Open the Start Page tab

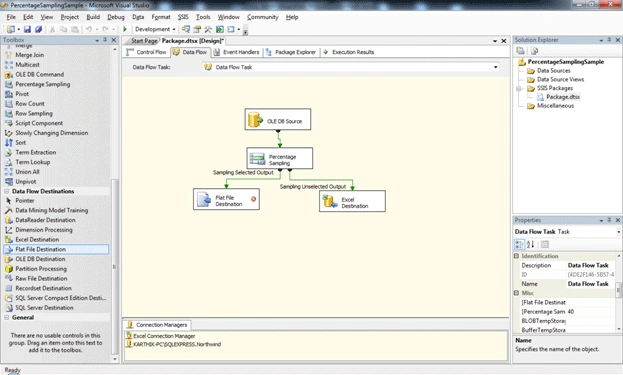click(x=143, y=41)
